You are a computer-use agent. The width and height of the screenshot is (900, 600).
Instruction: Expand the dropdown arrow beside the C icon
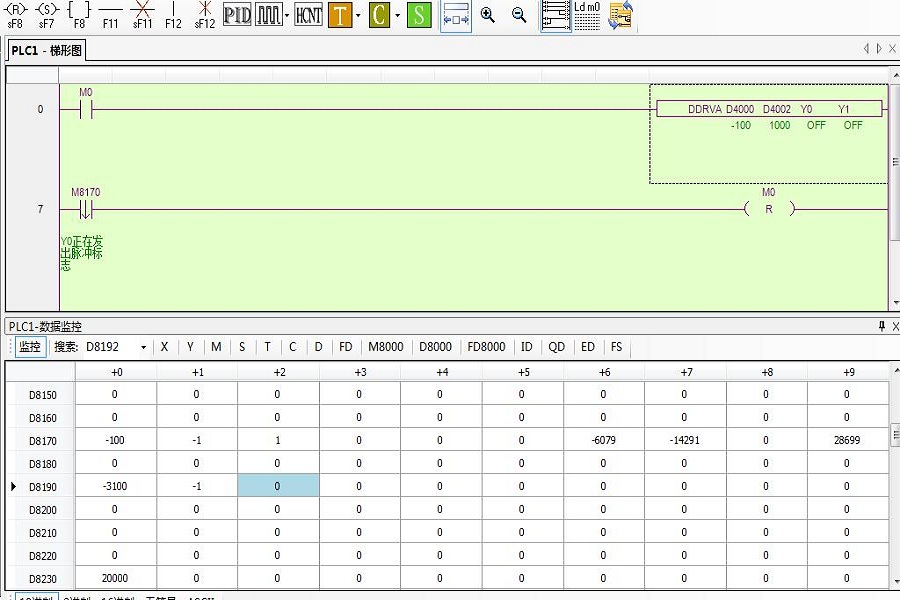click(x=397, y=15)
